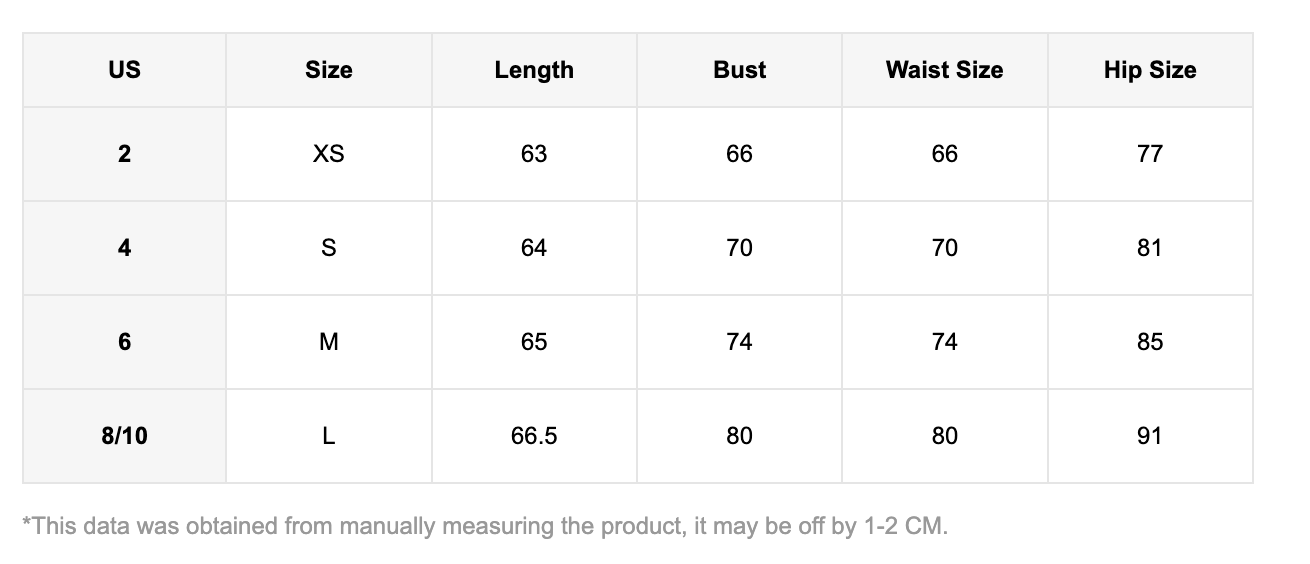Click the Waist Size column header
The height and width of the screenshot is (564, 1310).
[x=944, y=70]
